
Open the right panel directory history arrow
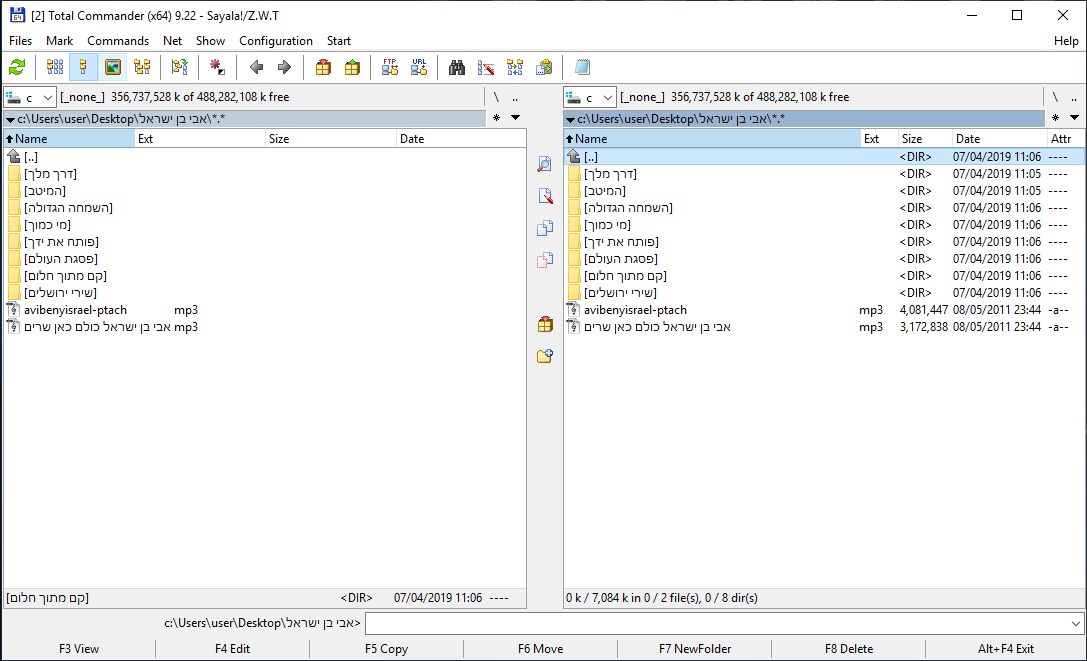pos(1074,117)
